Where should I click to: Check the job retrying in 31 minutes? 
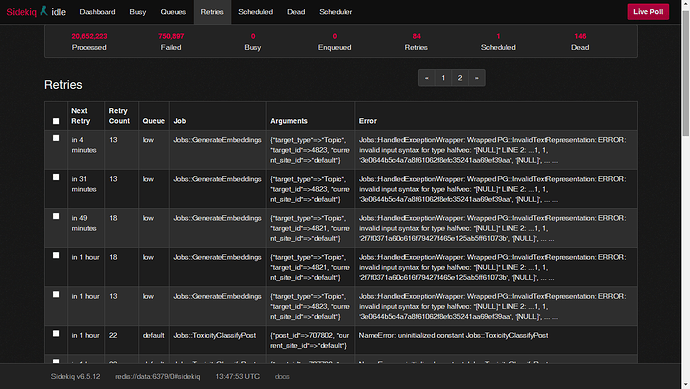56,177
